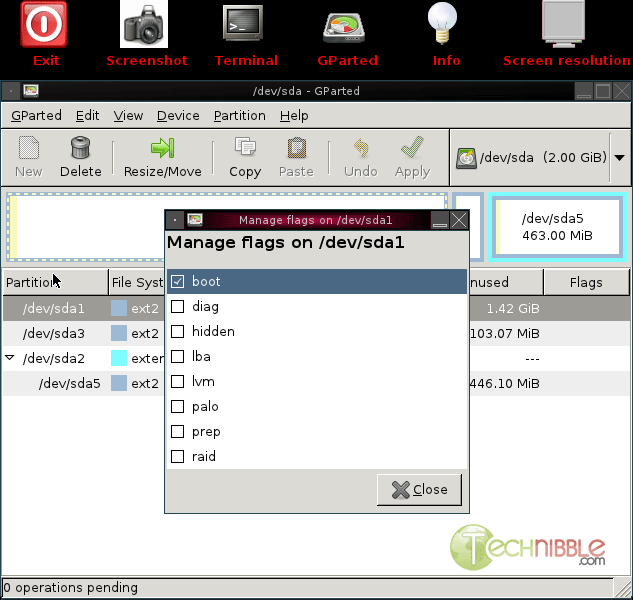Close the Manage flags dialog with X
Screen dimensions: 633x600
click(x=459, y=220)
